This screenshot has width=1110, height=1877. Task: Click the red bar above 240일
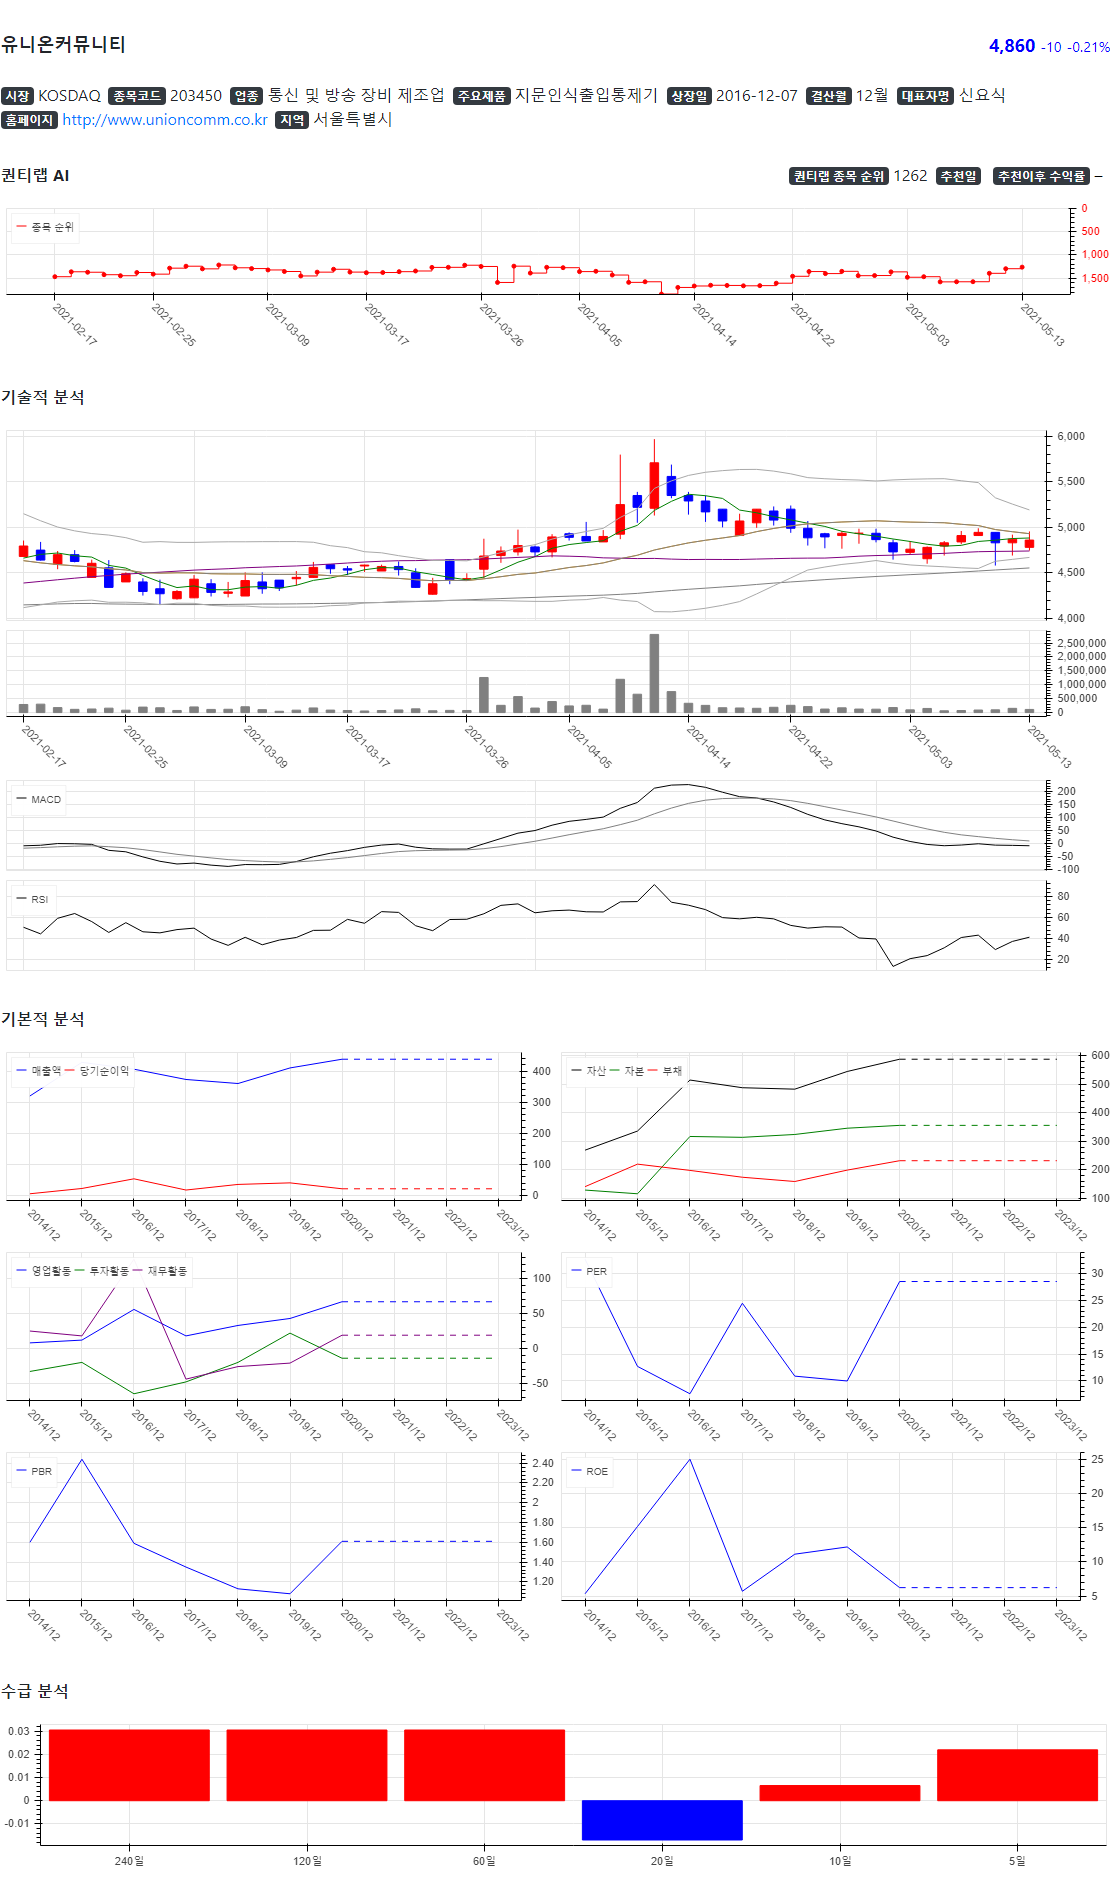click(x=129, y=1765)
